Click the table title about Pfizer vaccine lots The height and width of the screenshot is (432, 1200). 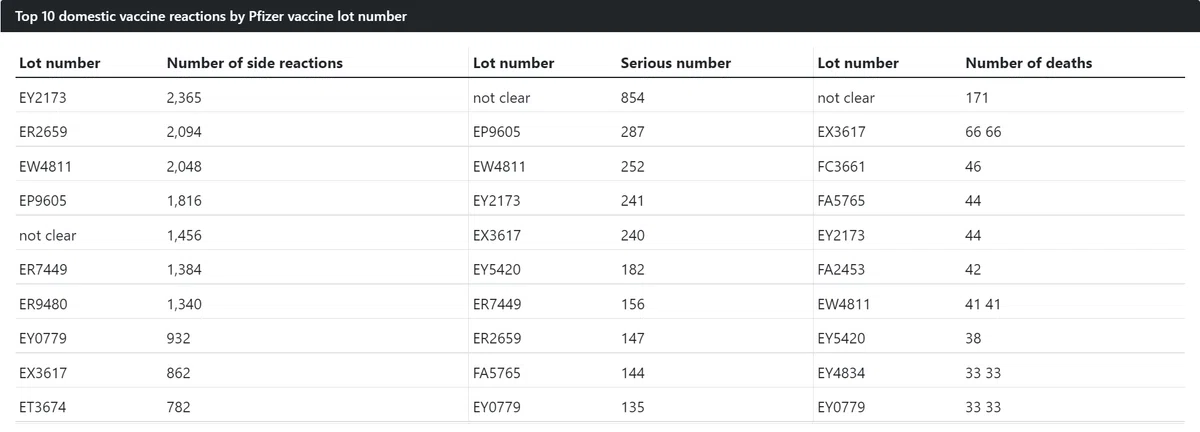[211, 17]
